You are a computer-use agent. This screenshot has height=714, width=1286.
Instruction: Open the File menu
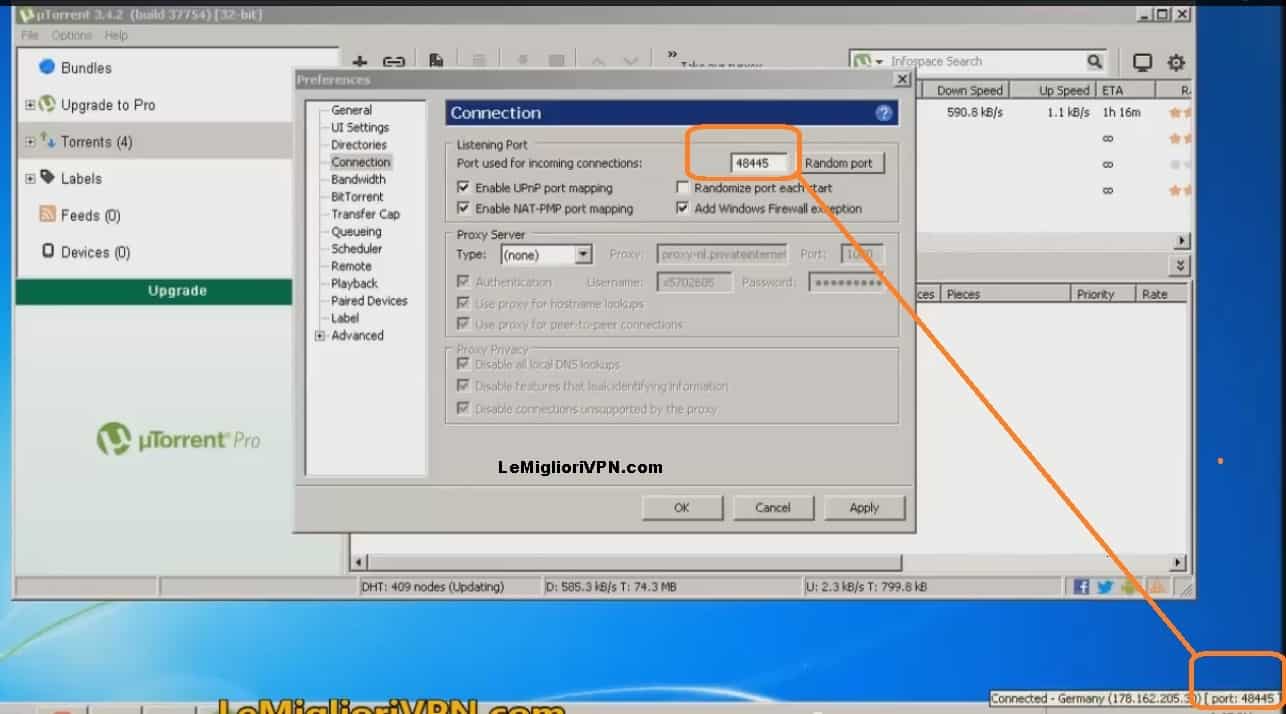coord(30,35)
